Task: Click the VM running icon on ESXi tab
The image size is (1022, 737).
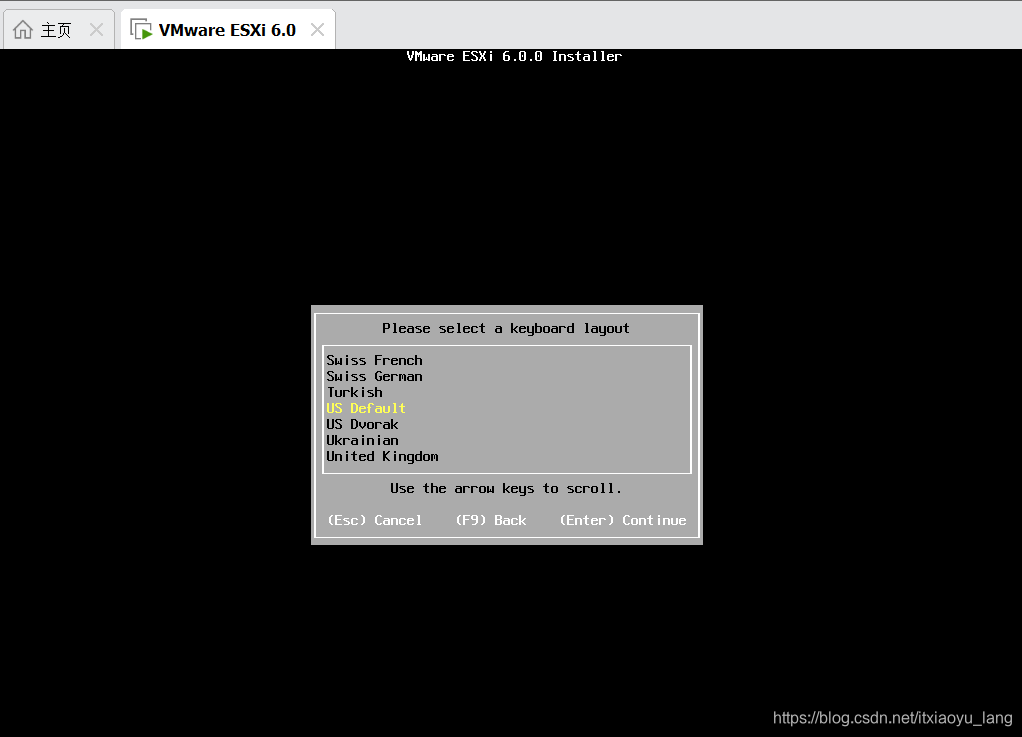Action: tap(141, 29)
